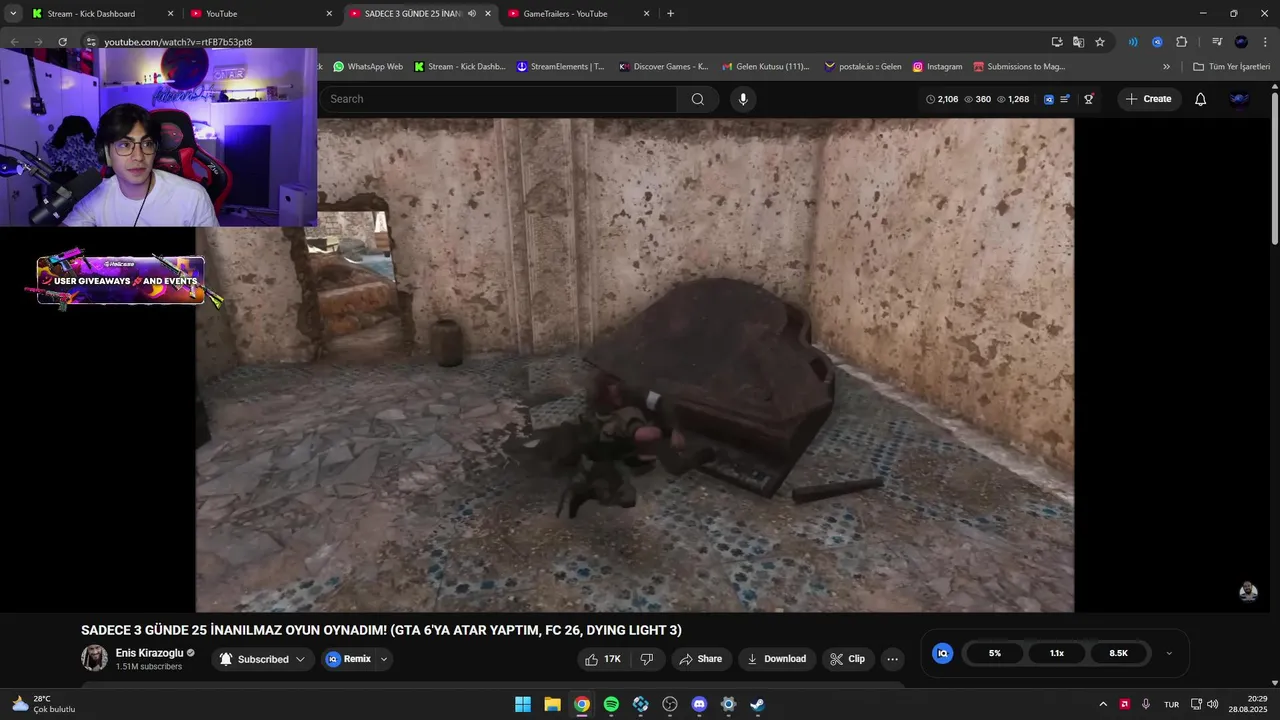Viewport: 1280px width, 720px height.
Task: Click the YouTube search input field
Action: click(500, 99)
